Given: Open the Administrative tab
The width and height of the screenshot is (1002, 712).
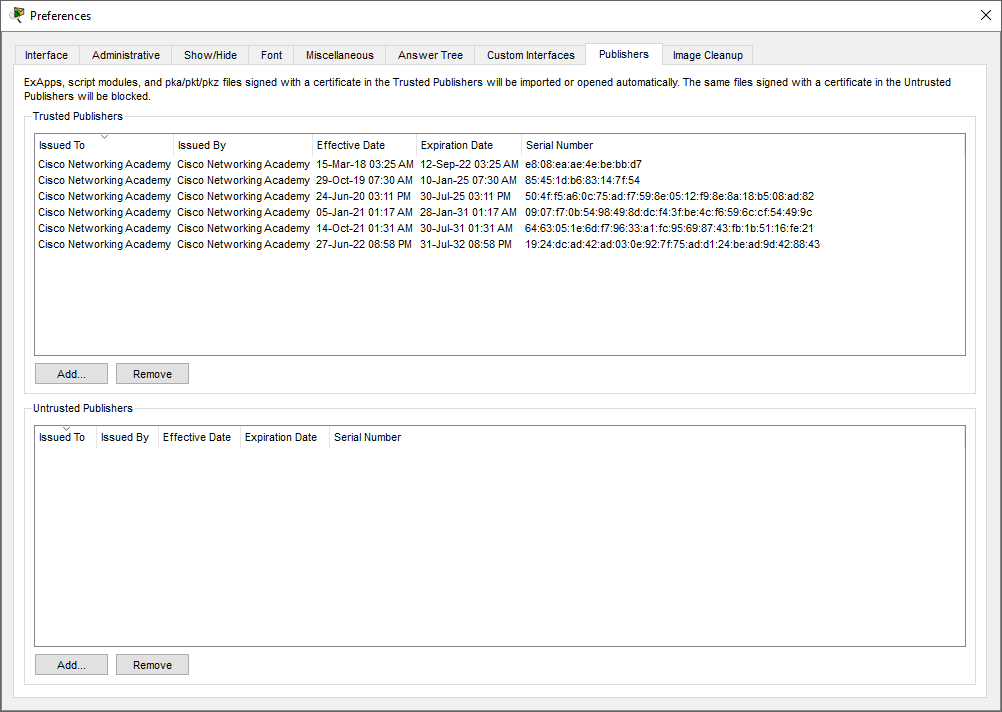Looking at the screenshot, I should pos(125,55).
